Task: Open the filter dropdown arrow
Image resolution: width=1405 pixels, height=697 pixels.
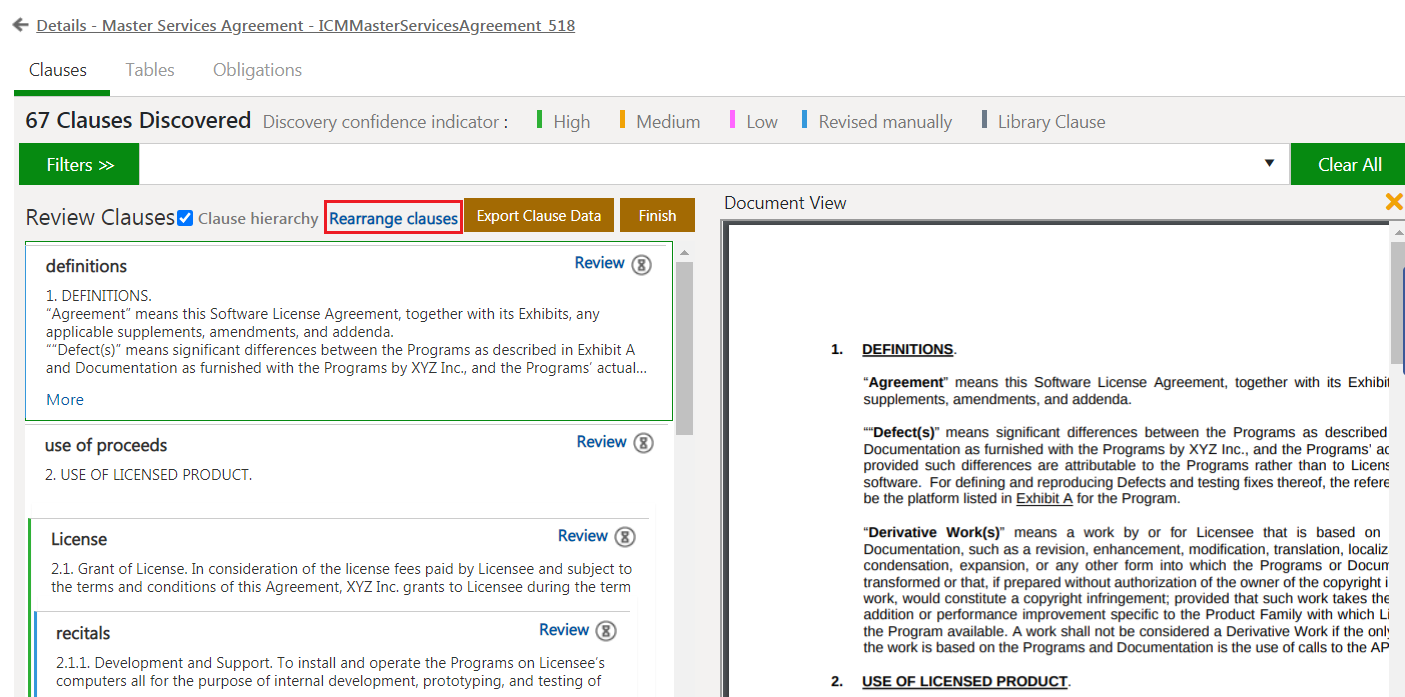Action: point(1269,164)
